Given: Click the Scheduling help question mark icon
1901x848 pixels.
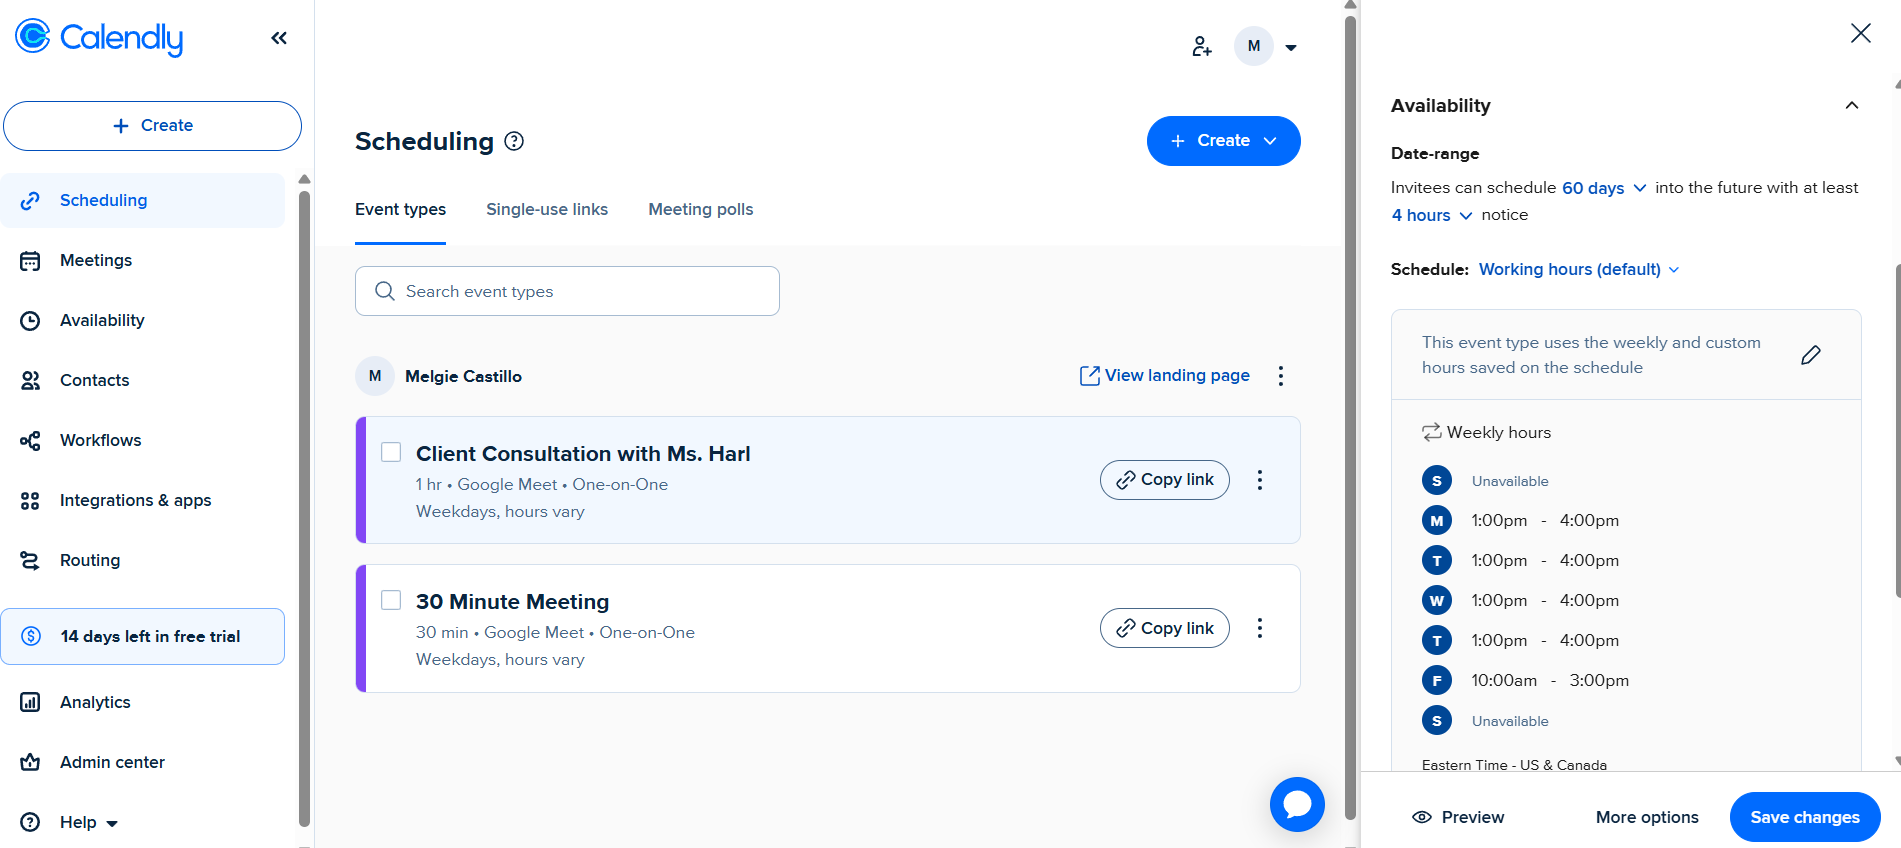Looking at the screenshot, I should [x=514, y=141].
